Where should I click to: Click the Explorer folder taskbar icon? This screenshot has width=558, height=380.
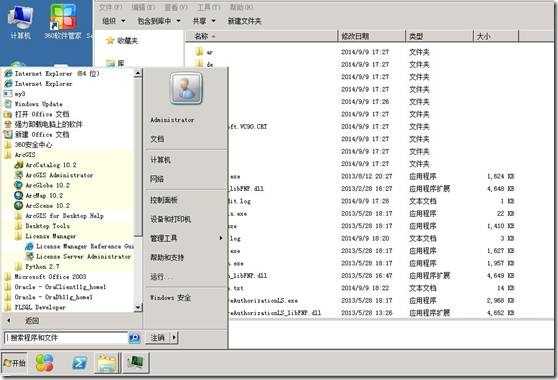[107, 363]
